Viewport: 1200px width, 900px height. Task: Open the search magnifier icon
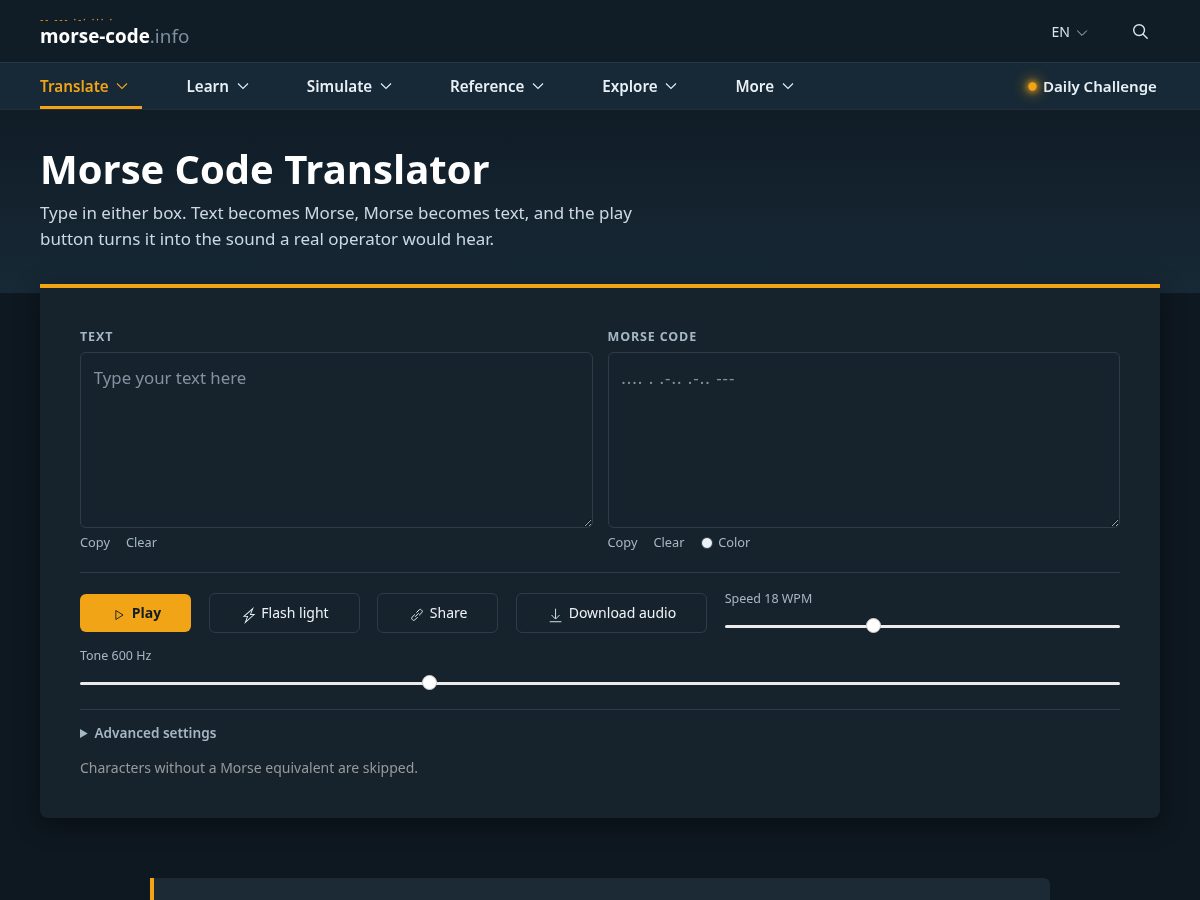[x=1140, y=31]
